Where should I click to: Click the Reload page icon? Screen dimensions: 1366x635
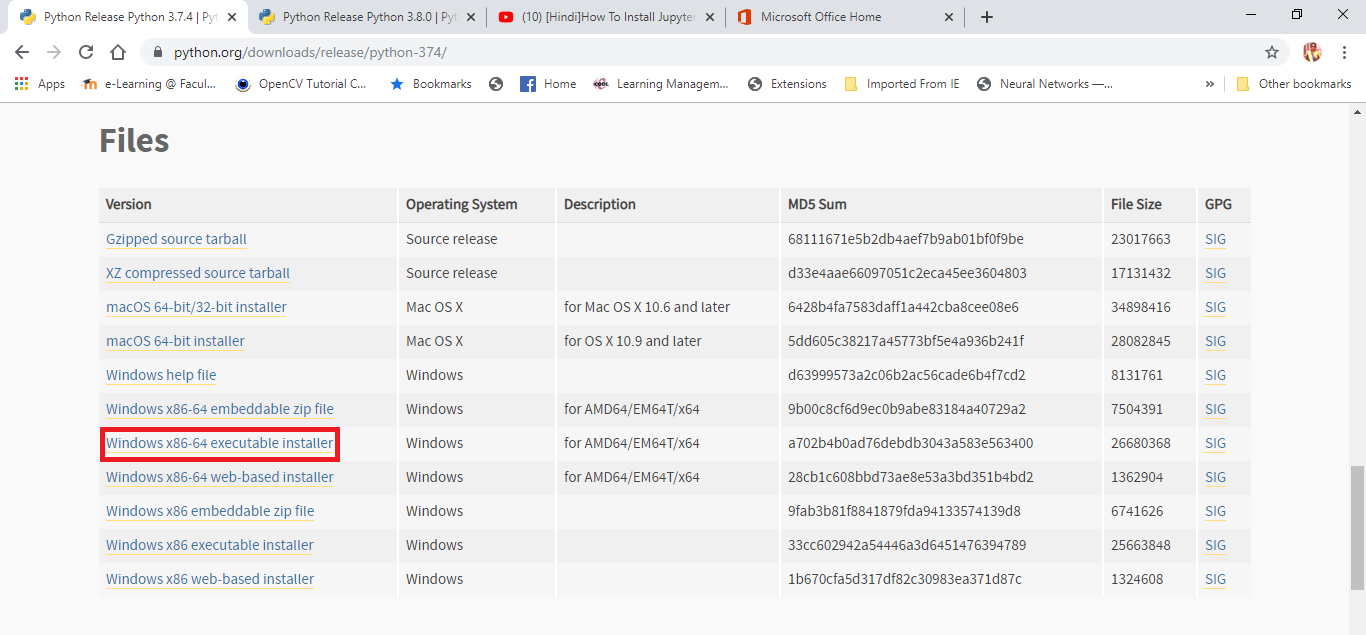point(85,52)
